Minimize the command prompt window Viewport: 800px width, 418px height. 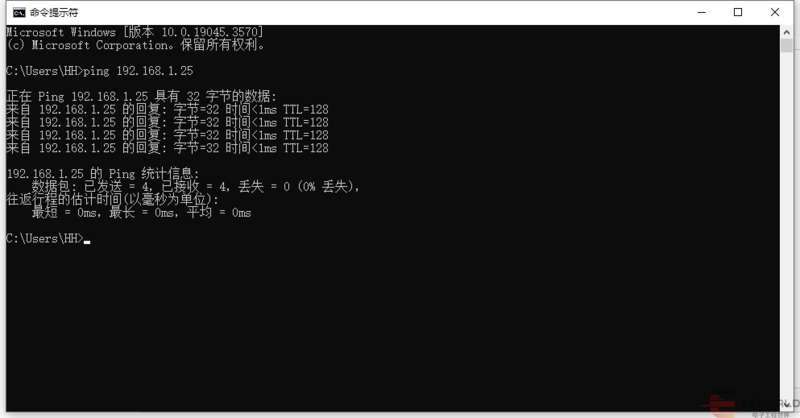pyautogui.click(x=702, y=12)
